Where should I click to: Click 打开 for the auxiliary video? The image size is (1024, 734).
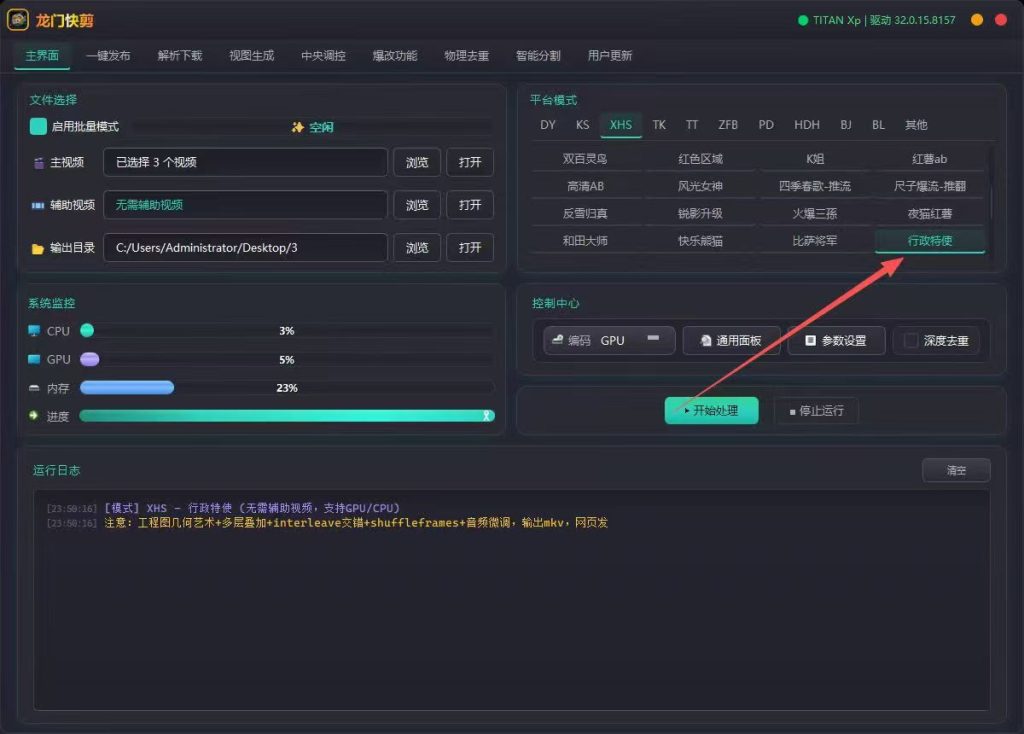[470, 205]
